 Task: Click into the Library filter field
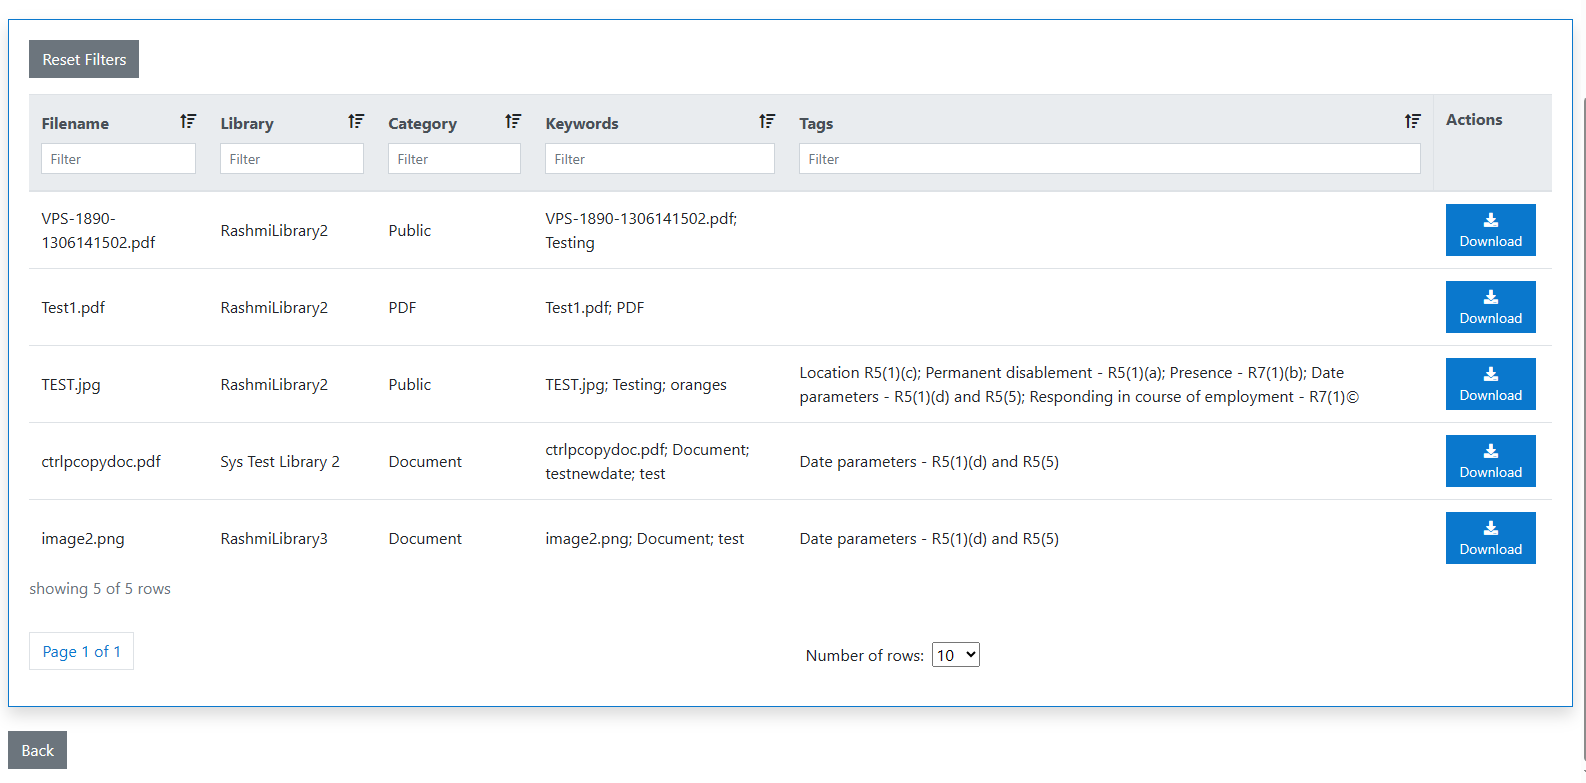pos(291,159)
